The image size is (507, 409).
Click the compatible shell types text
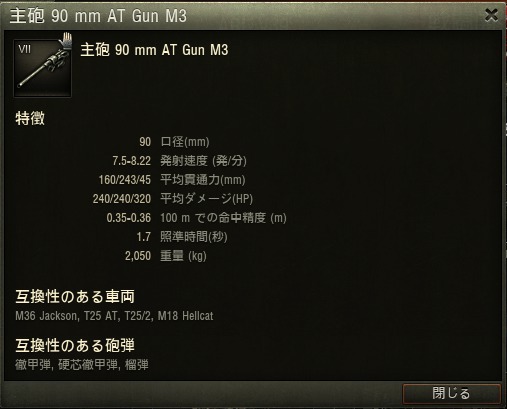pyautogui.click(x=82, y=365)
